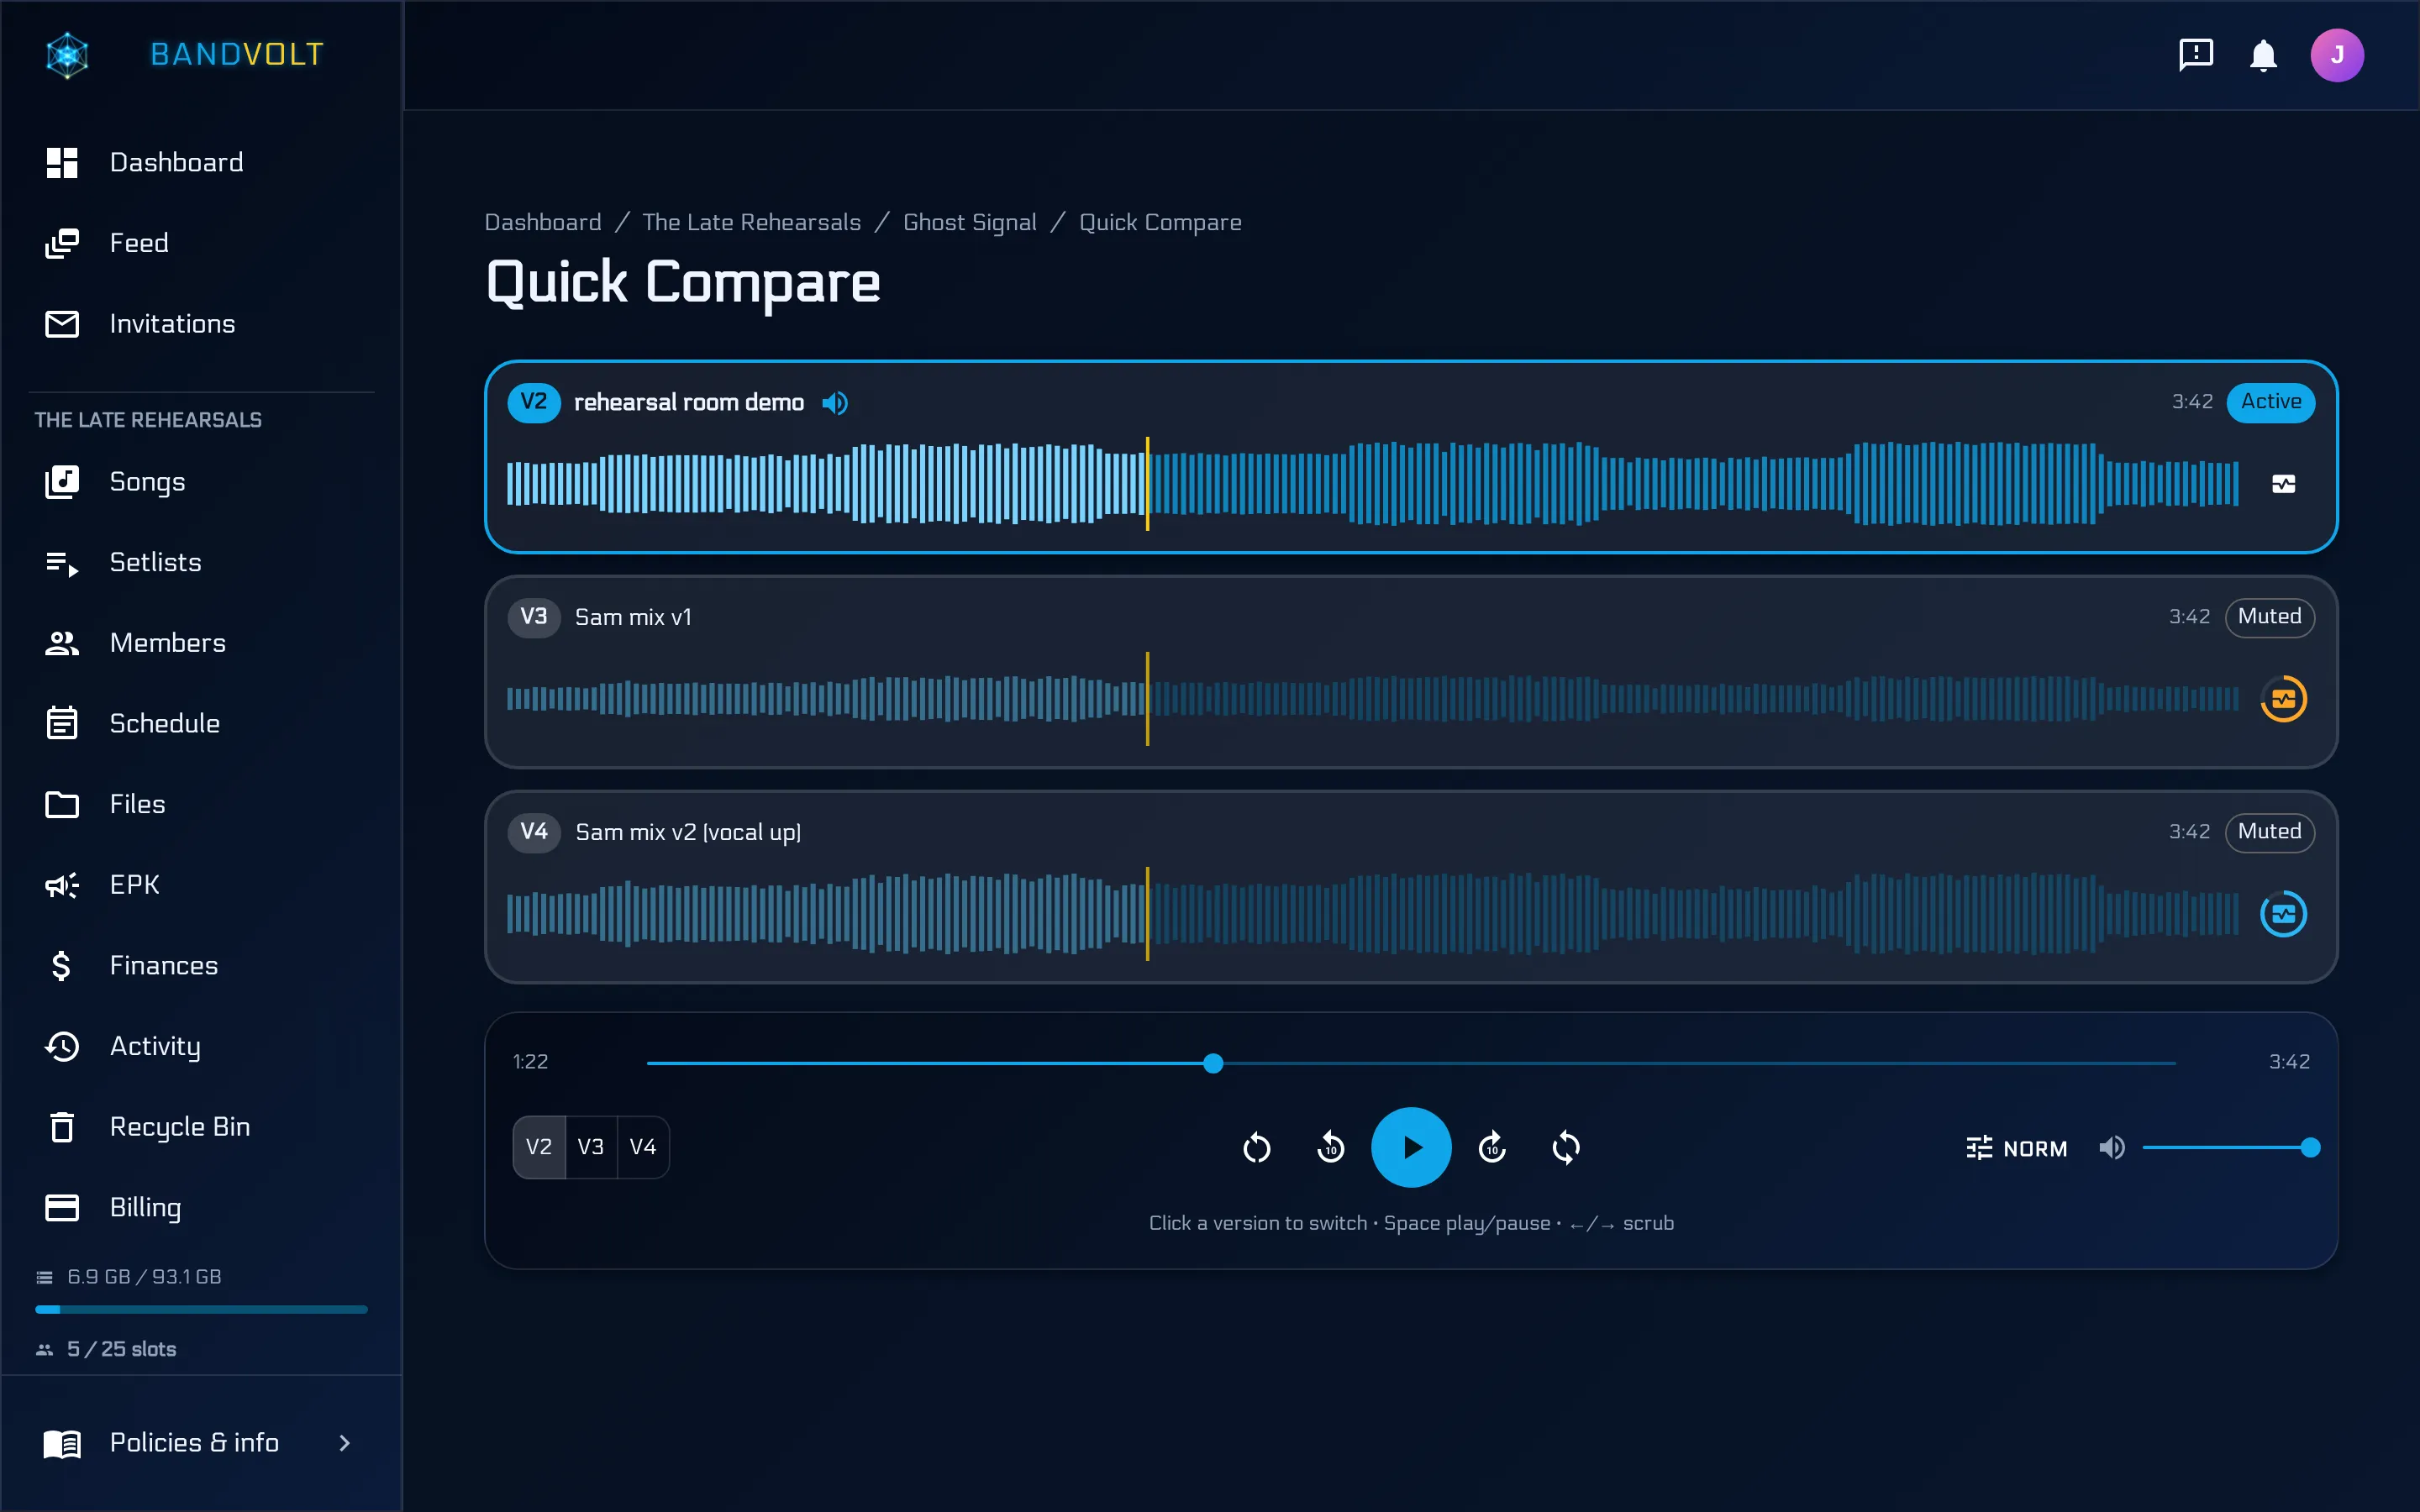The height and width of the screenshot is (1512, 2420).
Task: Expand Policies & info chevron
Action: pyautogui.click(x=345, y=1443)
